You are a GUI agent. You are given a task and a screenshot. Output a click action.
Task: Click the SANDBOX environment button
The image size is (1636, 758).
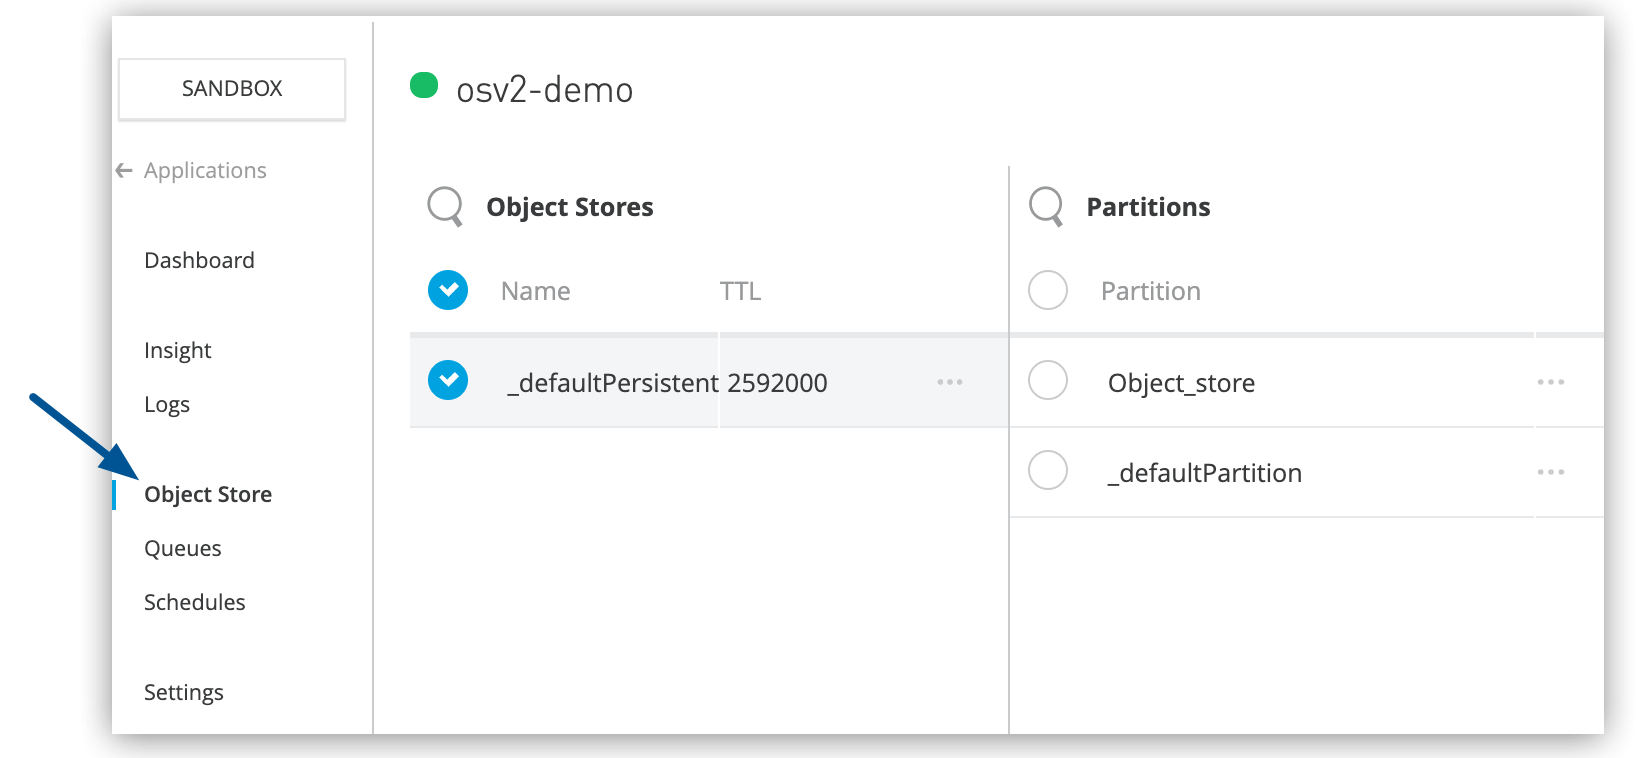[232, 89]
